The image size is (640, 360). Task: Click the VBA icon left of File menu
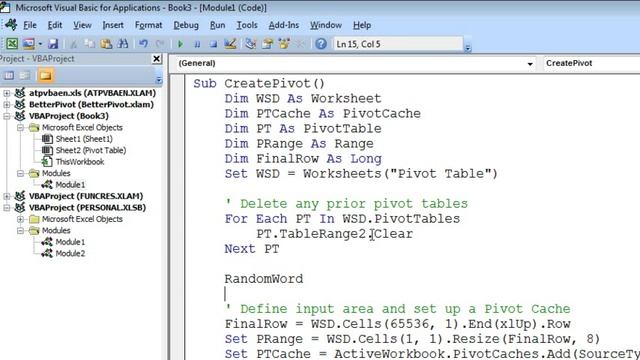tap(11, 25)
